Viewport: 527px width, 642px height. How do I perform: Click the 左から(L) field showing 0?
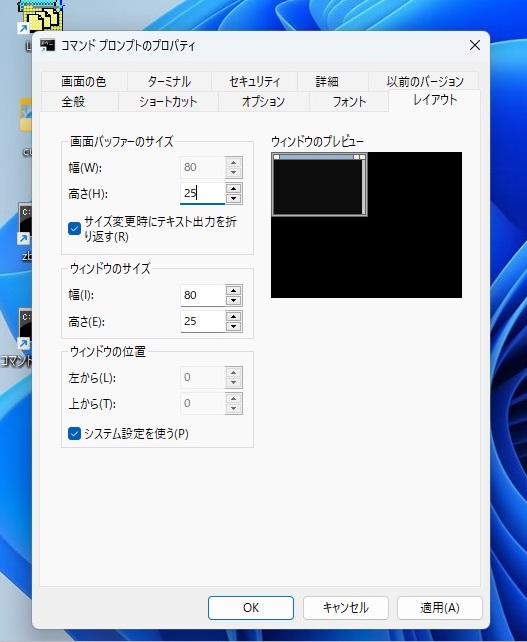(x=203, y=377)
